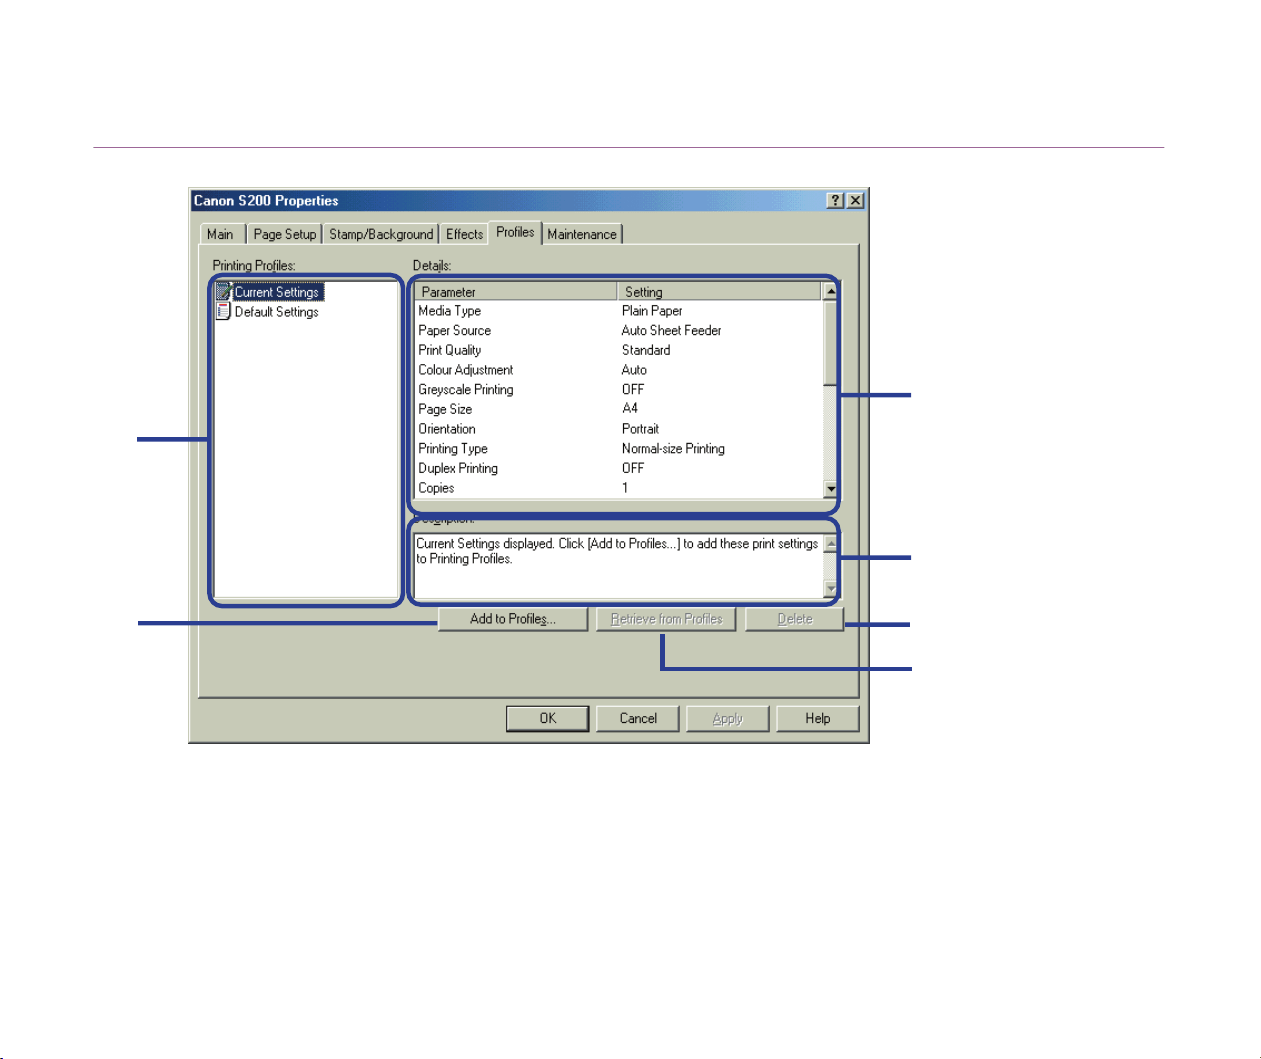Image resolution: width=1261 pixels, height=1059 pixels.
Task: Click the Details list scrollbar thumb
Action: [x=830, y=343]
